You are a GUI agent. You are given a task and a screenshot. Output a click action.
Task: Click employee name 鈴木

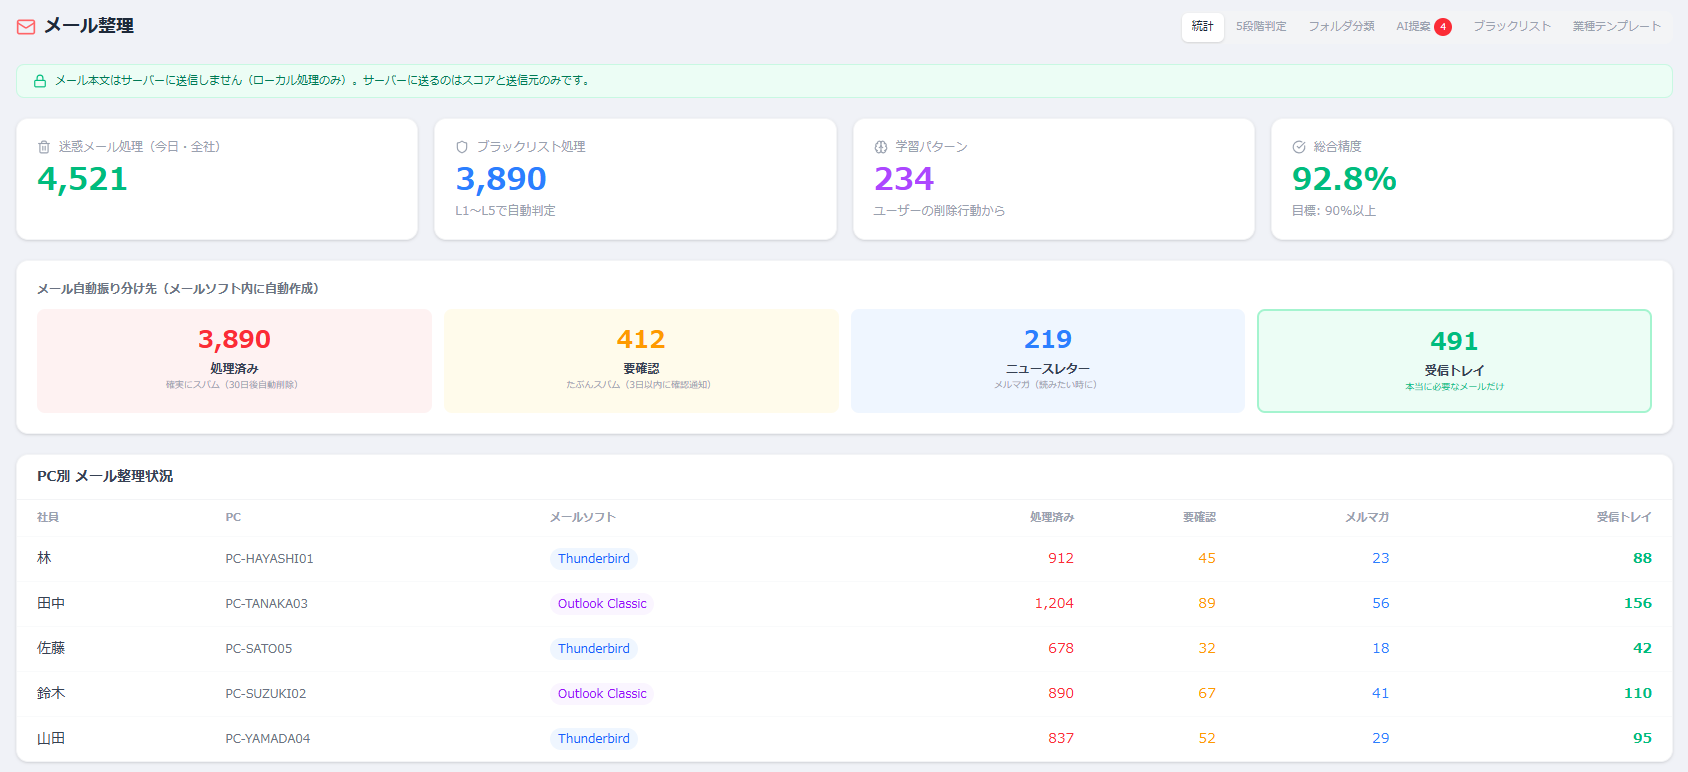pyautogui.click(x=51, y=693)
